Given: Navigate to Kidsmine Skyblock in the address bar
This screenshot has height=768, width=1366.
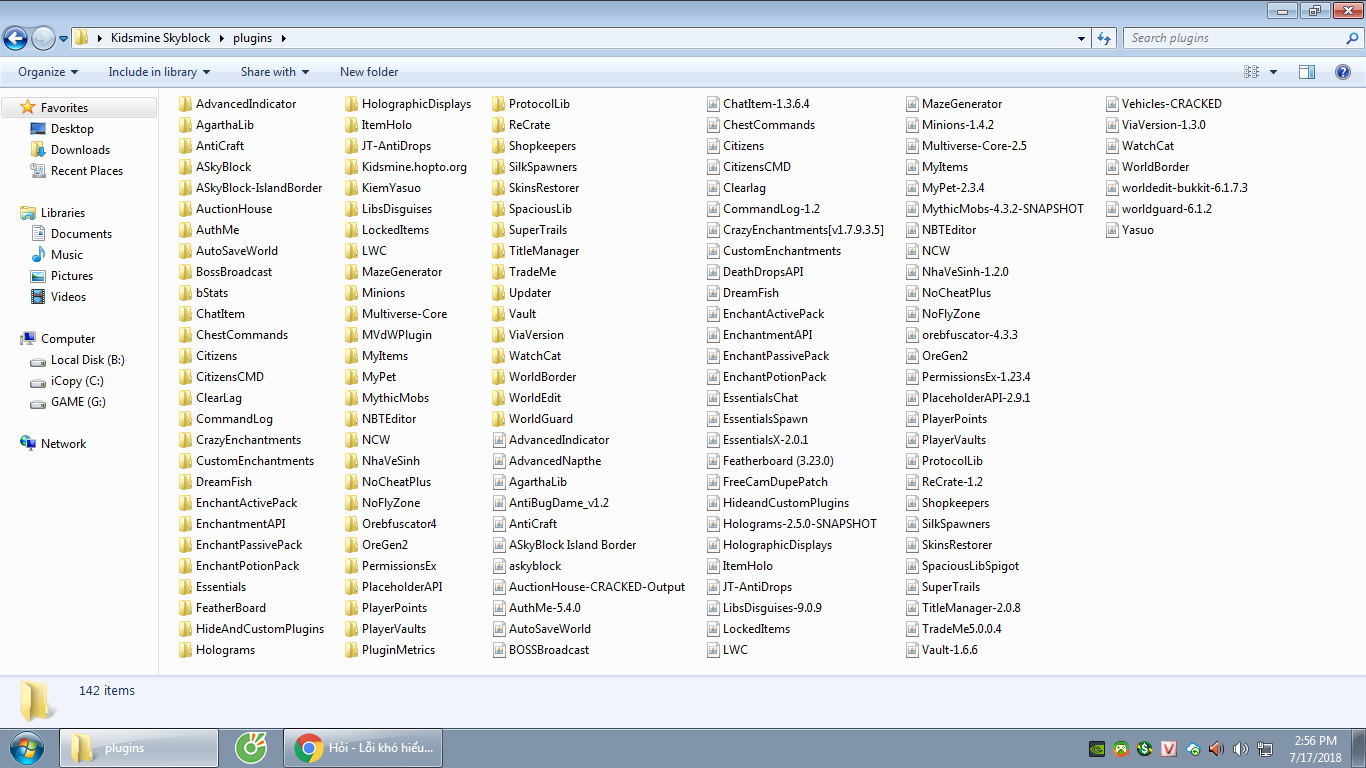Looking at the screenshot, I should pos(161,38).
